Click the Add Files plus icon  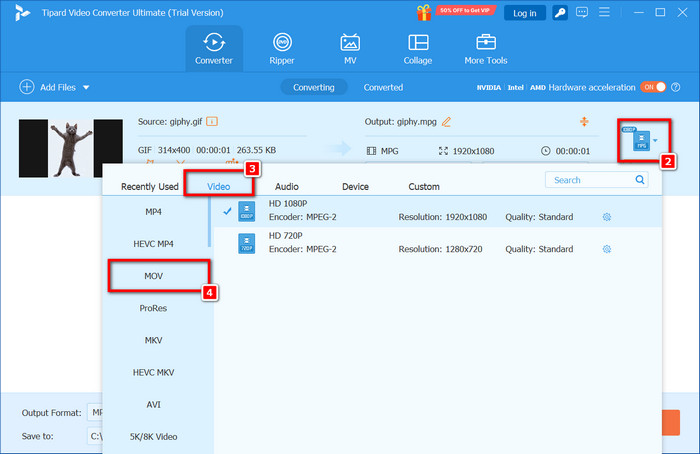(x=27, y=87)
